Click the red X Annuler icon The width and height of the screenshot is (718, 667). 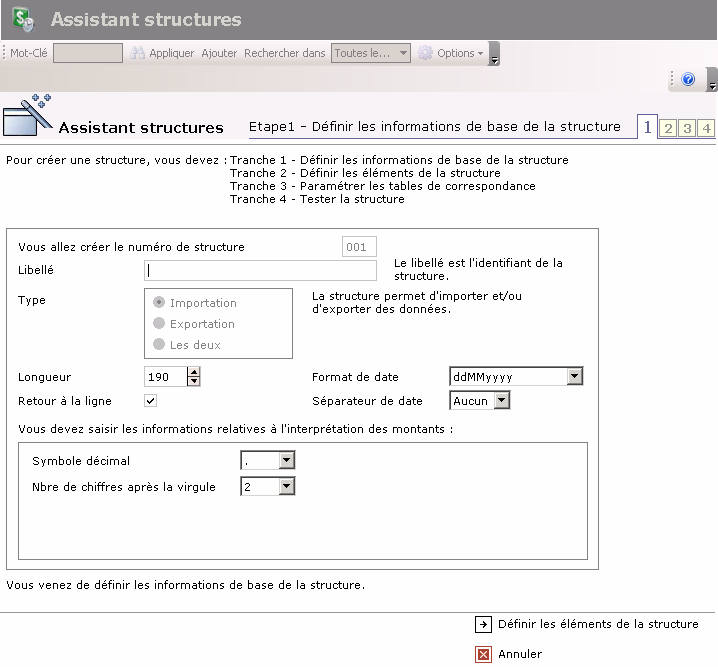click(483, 654)
